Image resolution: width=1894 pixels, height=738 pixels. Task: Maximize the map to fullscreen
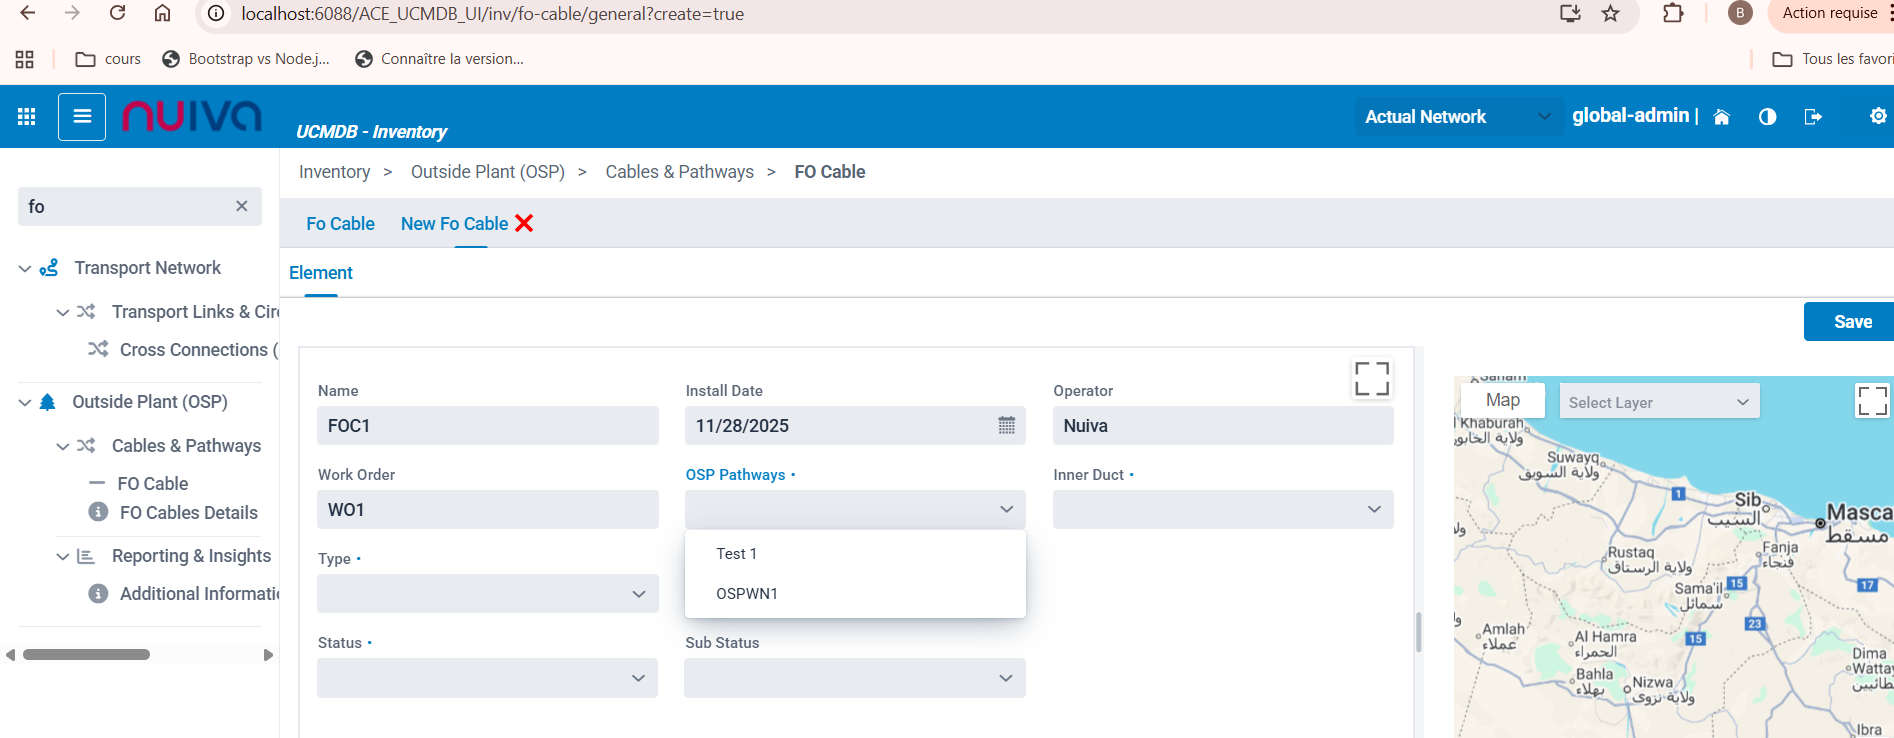[1872, 401]
